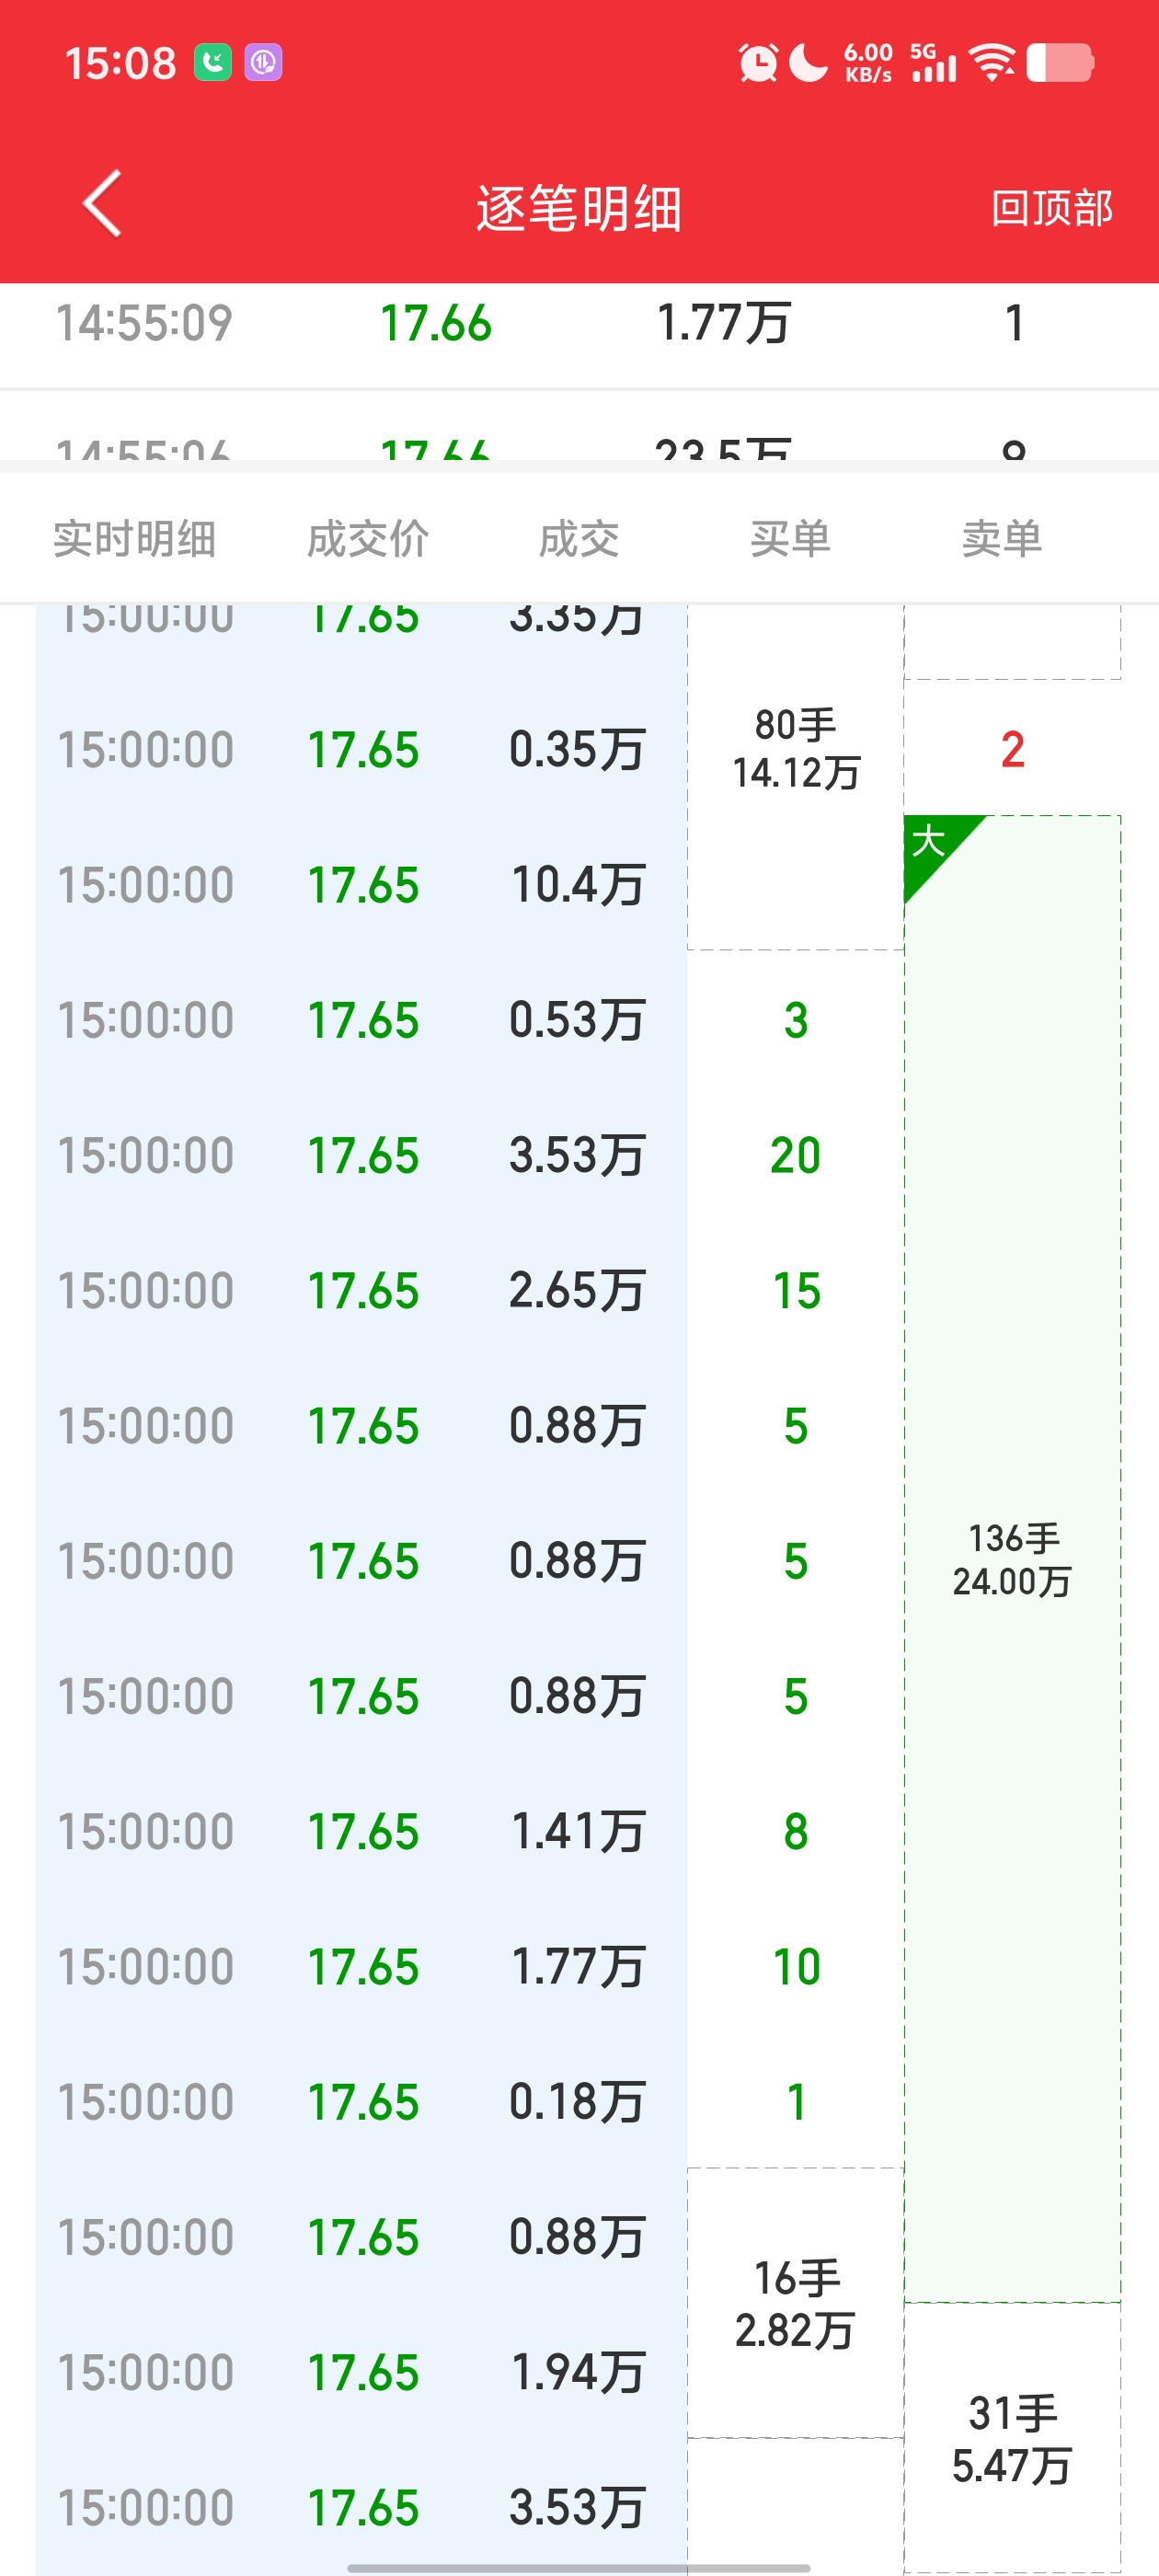Viewport: 1159px width, 2576px height.
Task: Tap the green phone call status icon
Action: click(x=213, y=62)
